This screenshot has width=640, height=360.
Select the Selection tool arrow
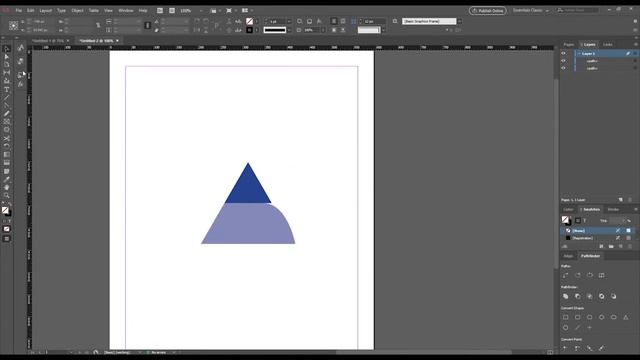pos(7,49)
